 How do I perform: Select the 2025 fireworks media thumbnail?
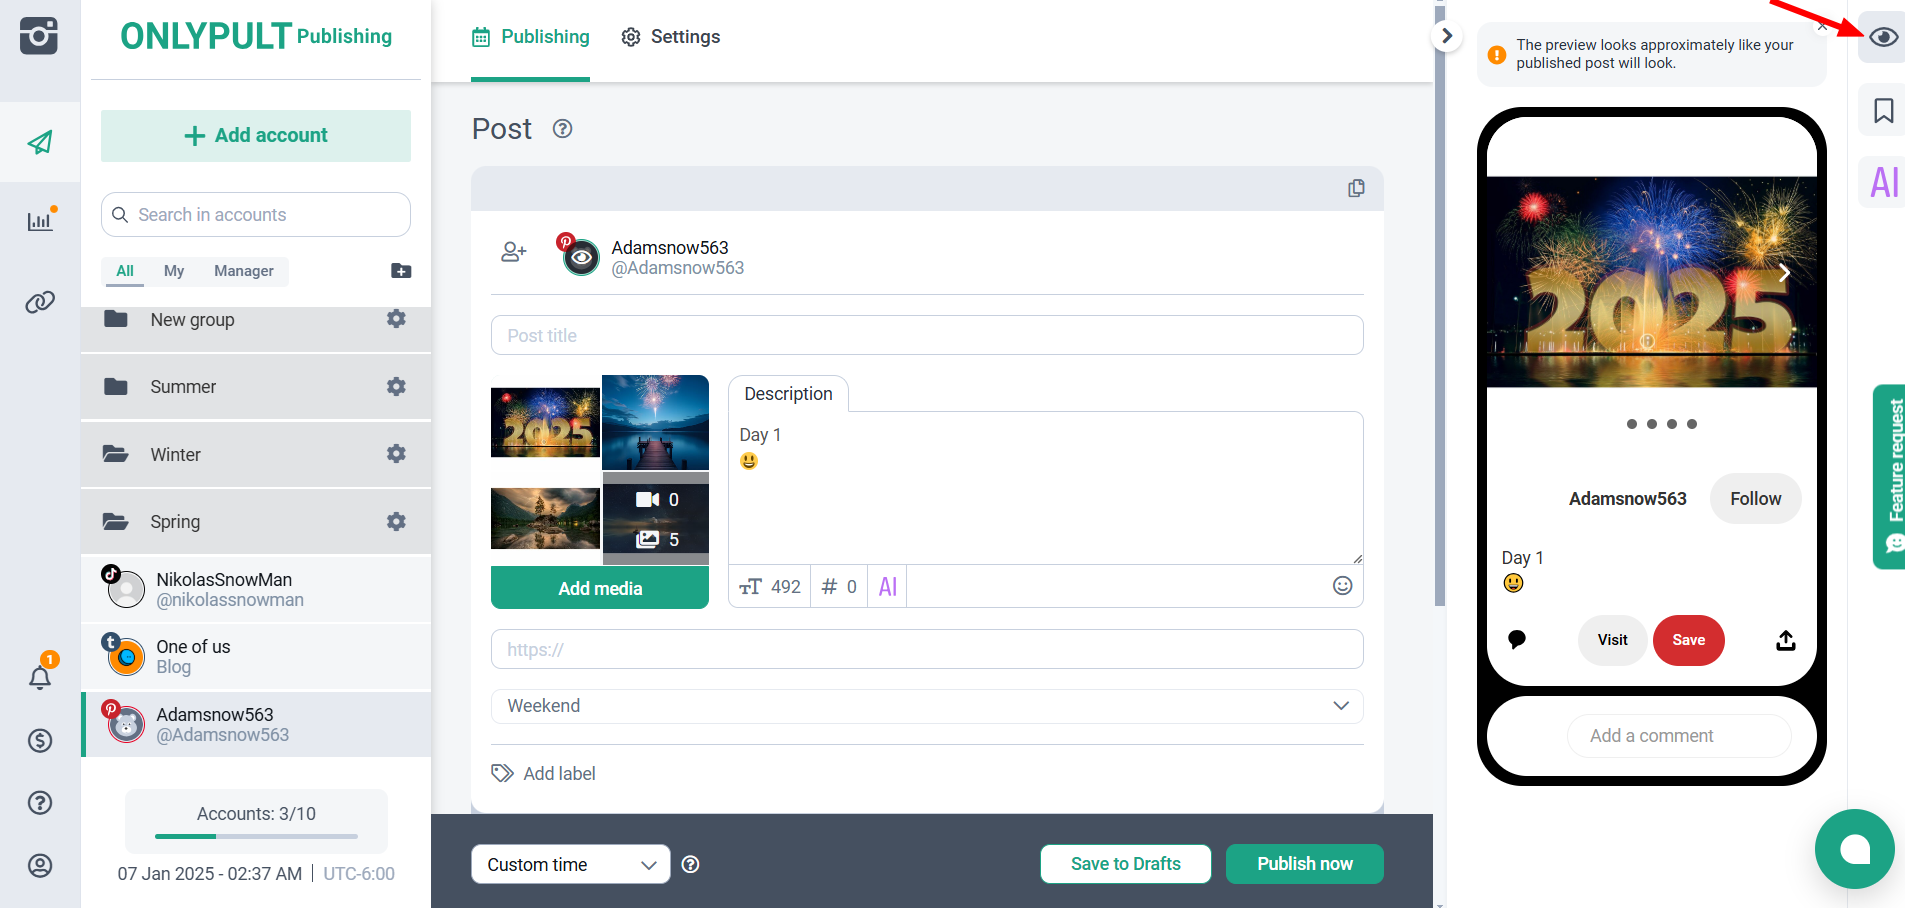click(x=545, y=422)
